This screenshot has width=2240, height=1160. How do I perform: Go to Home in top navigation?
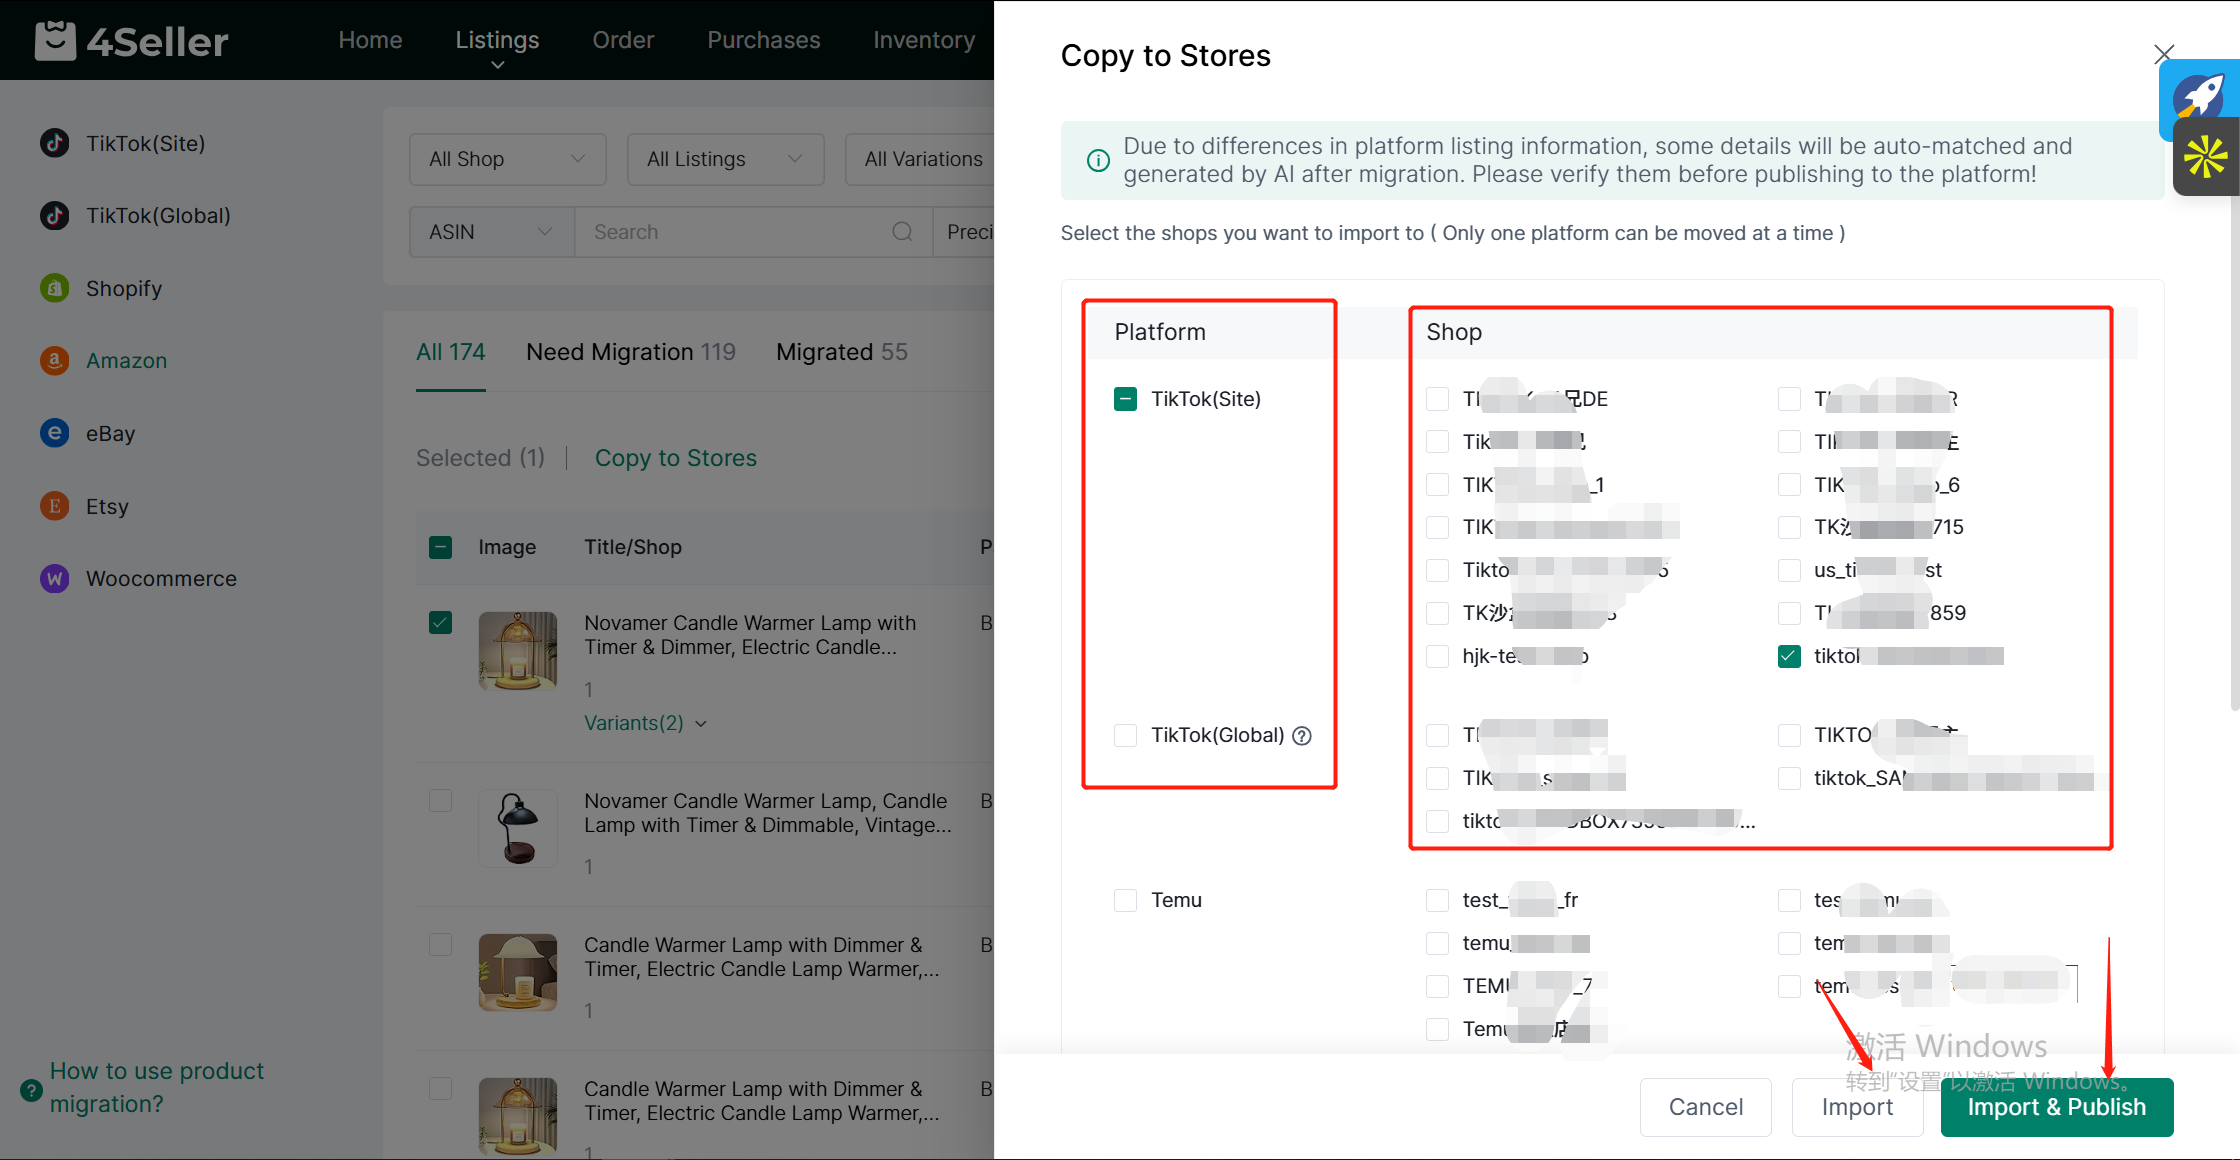pos(370,40)
